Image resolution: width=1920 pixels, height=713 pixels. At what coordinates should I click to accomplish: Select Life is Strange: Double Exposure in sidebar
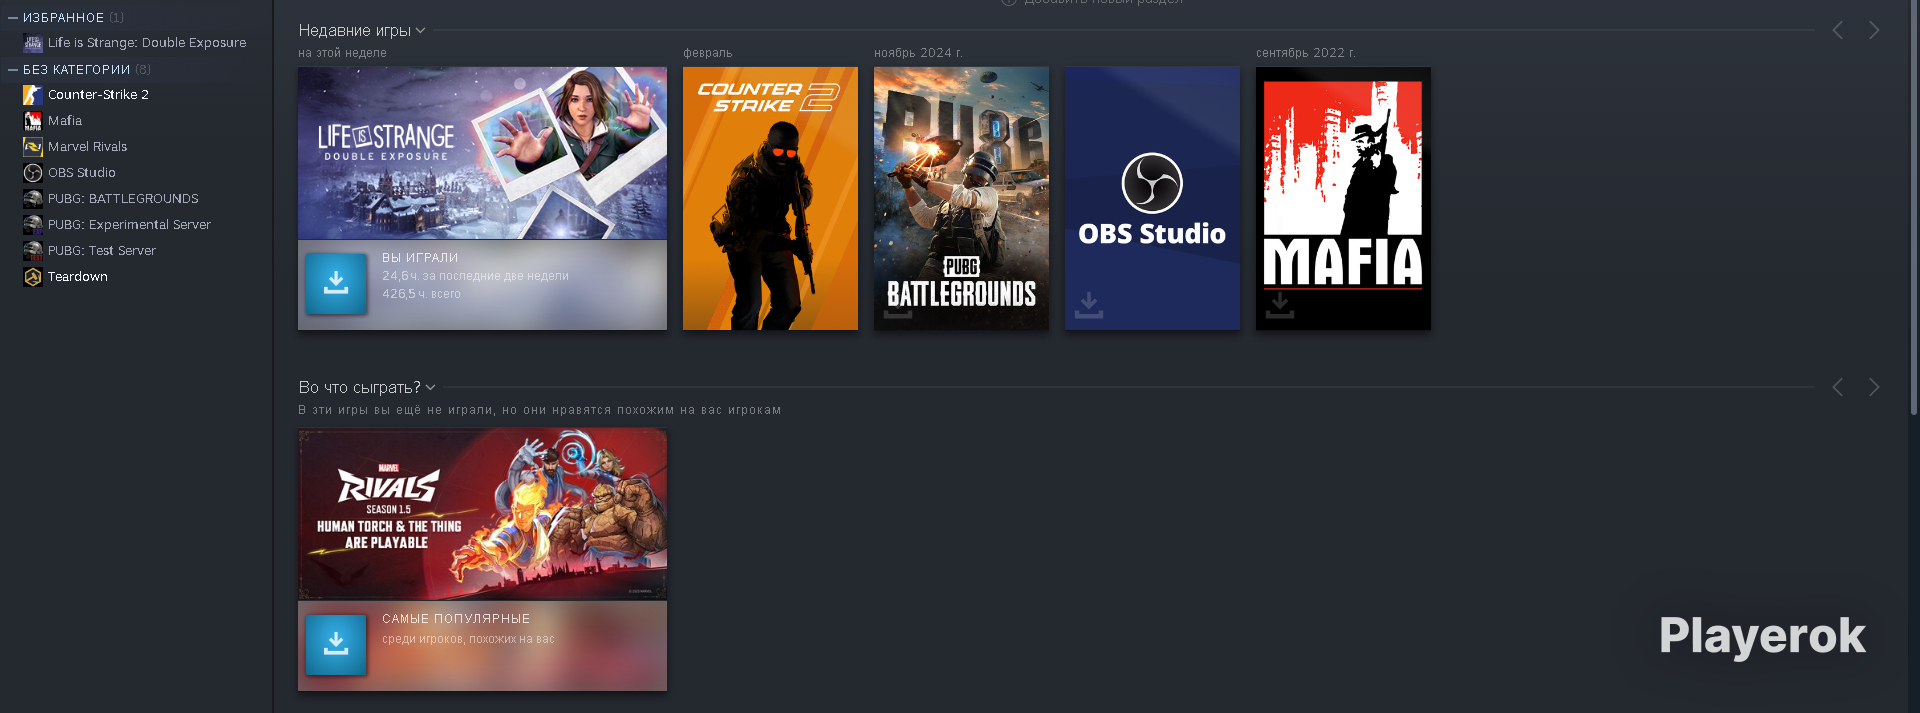(x=147, y=43)
